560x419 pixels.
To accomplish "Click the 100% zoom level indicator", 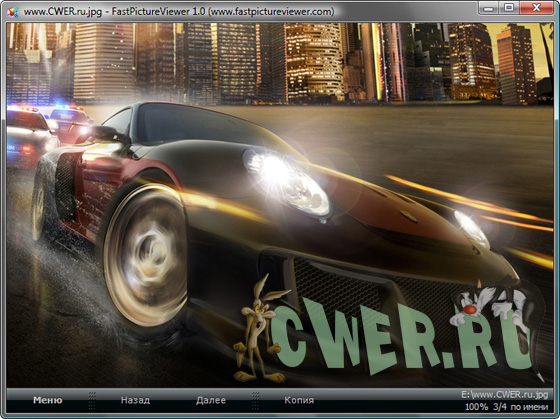I will [x=476, y=406].
